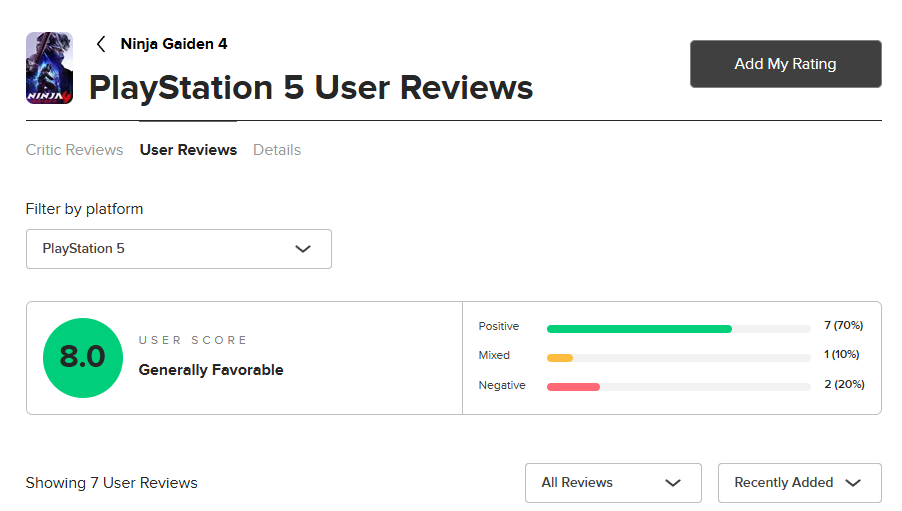Open the Details tab

pos(277,150)
